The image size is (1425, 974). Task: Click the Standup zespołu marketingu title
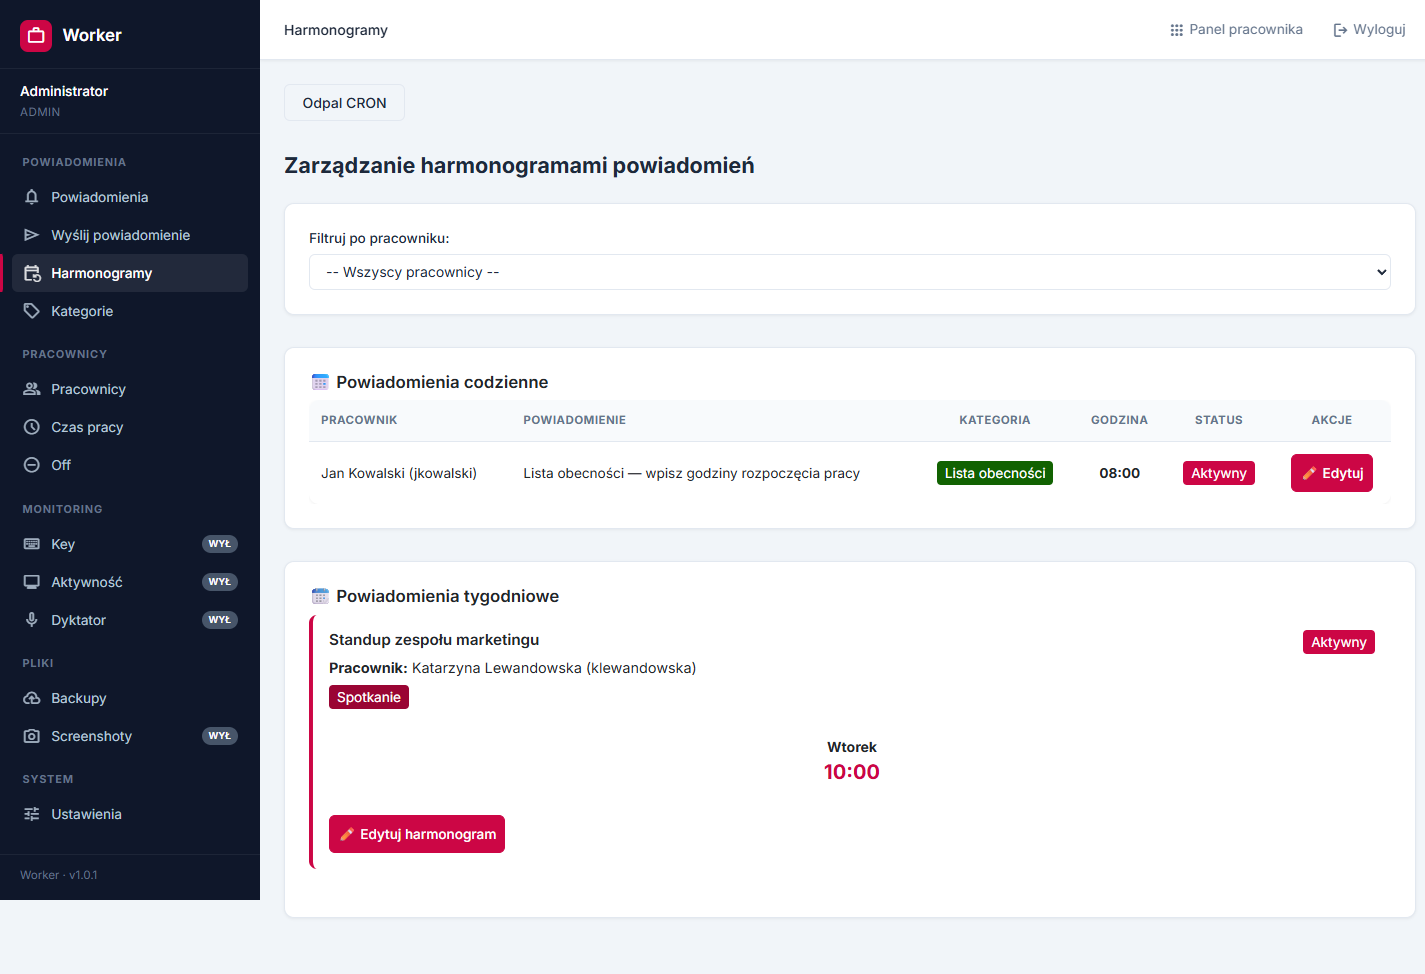(434, 640)
